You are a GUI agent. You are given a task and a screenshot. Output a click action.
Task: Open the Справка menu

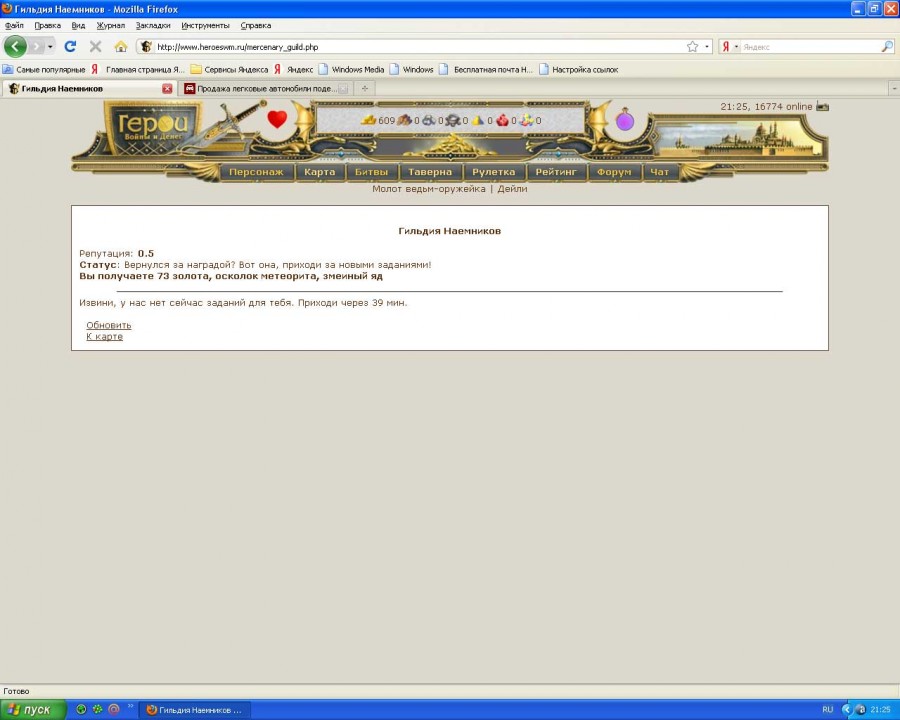tap(256, 25)
